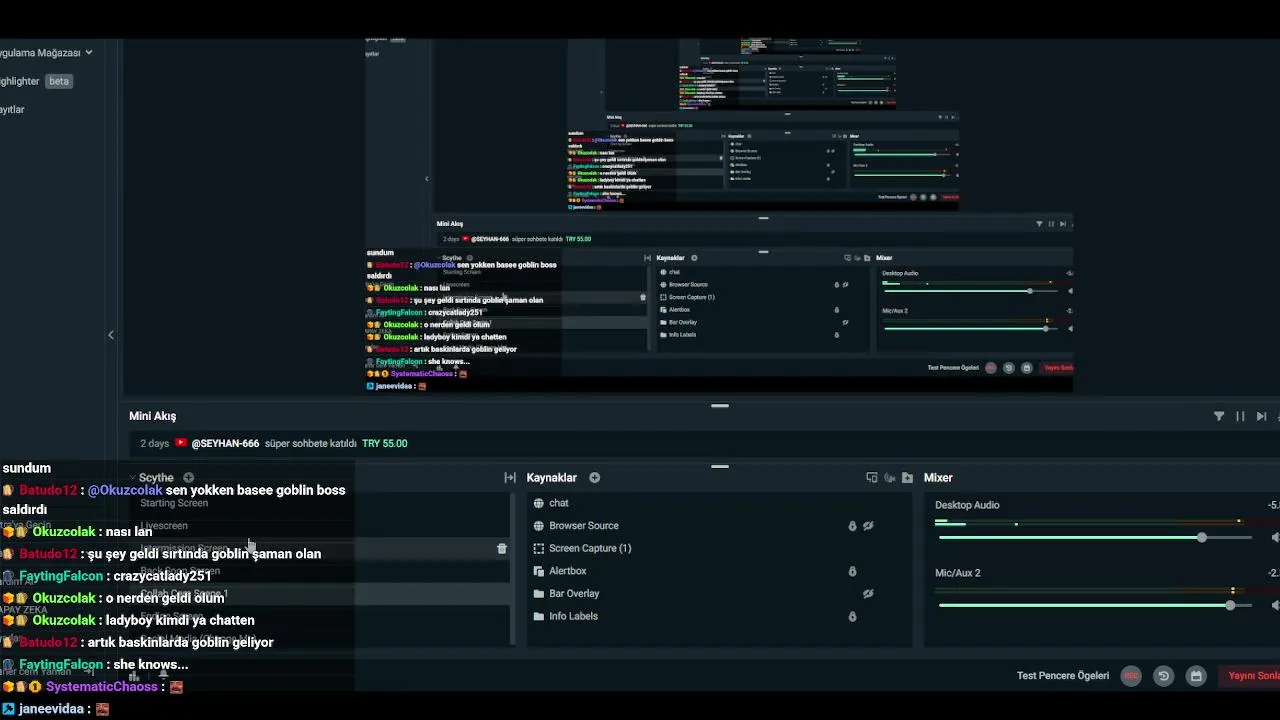1280x720 pixels.
Task: Click the audio source icon in Kaynaklar header
Action: click(889, 478)
